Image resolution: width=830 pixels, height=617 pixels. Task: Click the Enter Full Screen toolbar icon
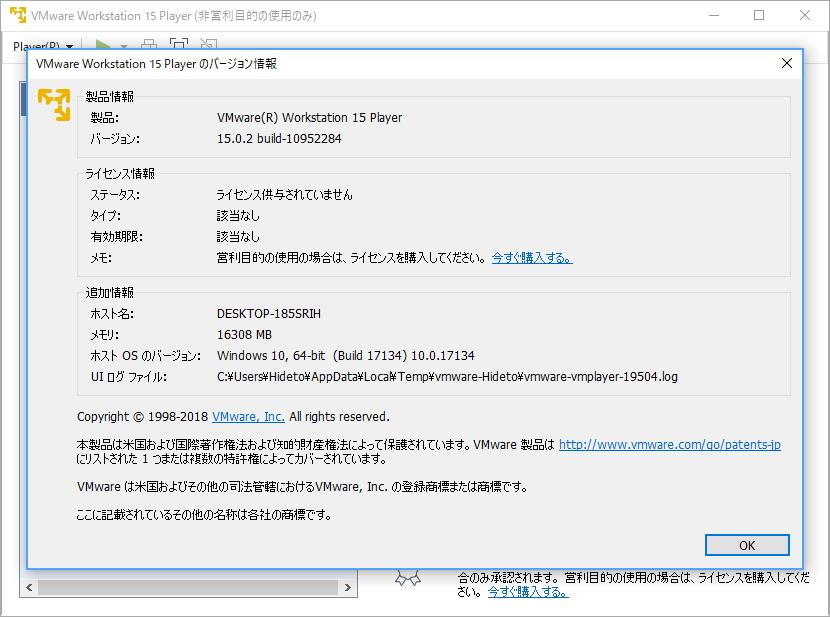[180, 46]
